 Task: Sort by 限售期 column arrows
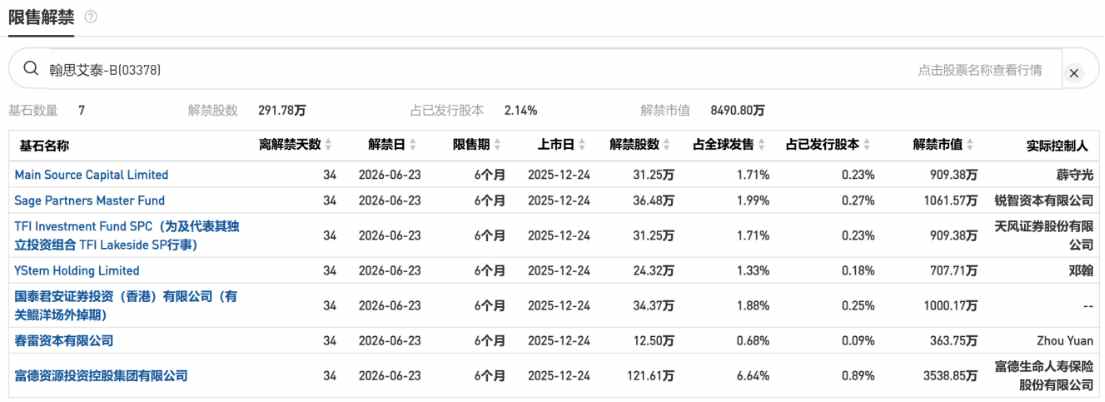tap(498, 145)
